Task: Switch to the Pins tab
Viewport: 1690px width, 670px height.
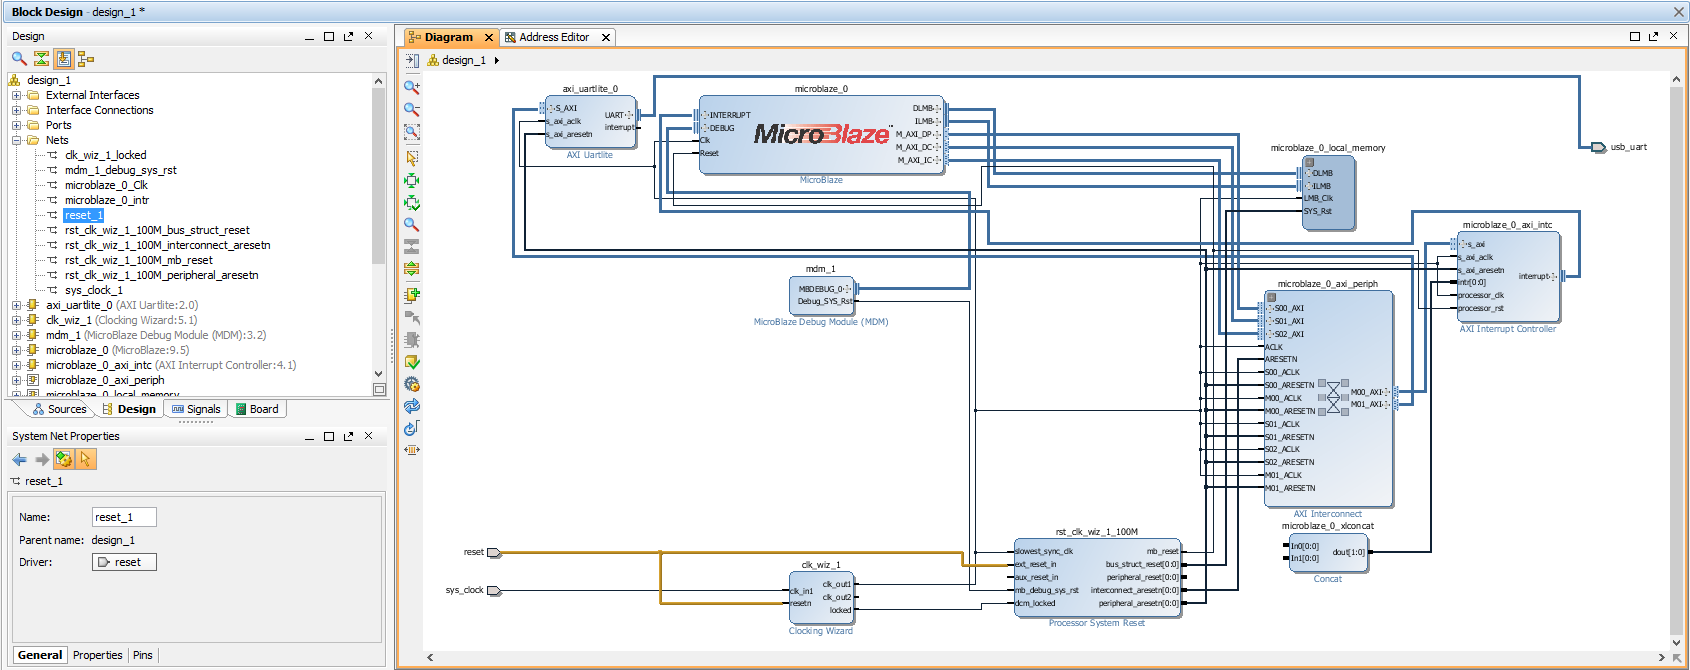Action: pyautogui.click(x=143, y=655)
